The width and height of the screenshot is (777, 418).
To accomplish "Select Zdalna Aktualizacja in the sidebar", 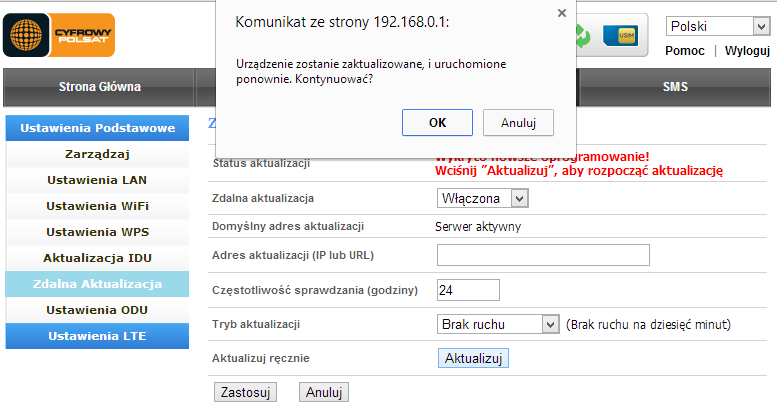I will pyautogui.click(x=97, y=284).
